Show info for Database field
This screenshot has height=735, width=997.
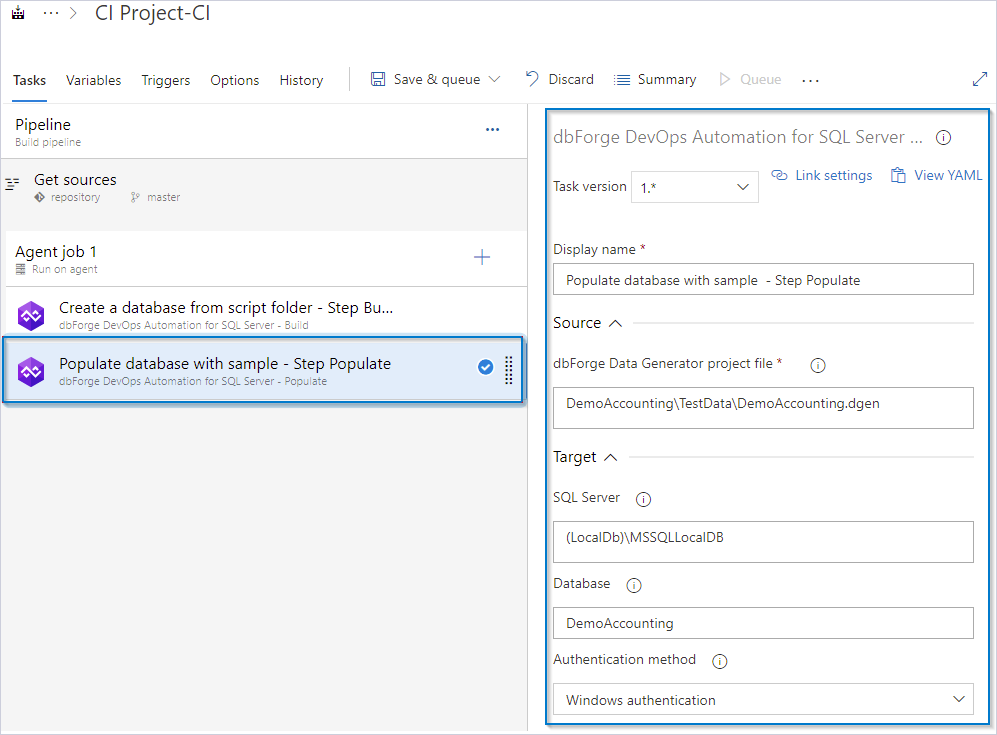tap(634, 585)
